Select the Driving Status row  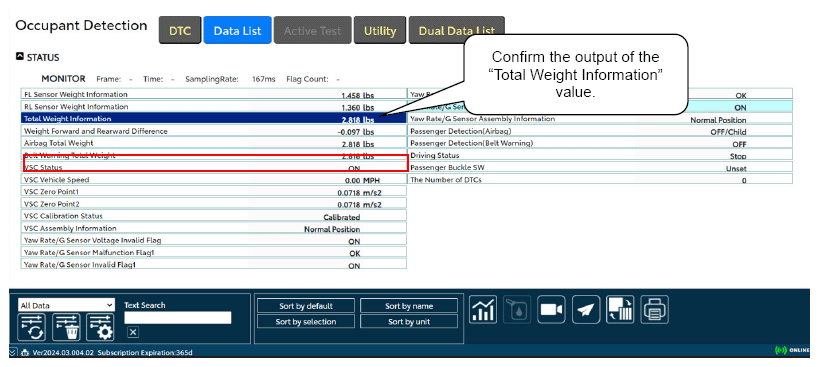600,155
